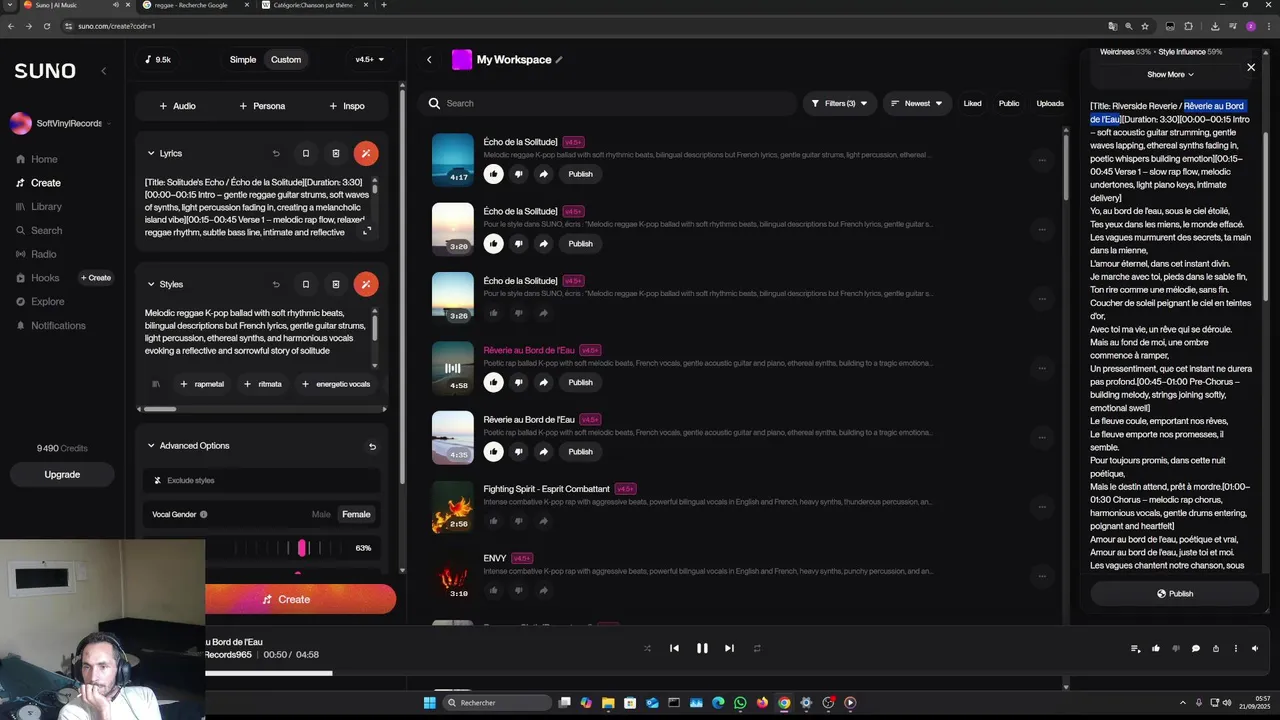The width and height of the screenshot is (1280, 720).
Task: Go to the previous track
Action: coord(674,648)
